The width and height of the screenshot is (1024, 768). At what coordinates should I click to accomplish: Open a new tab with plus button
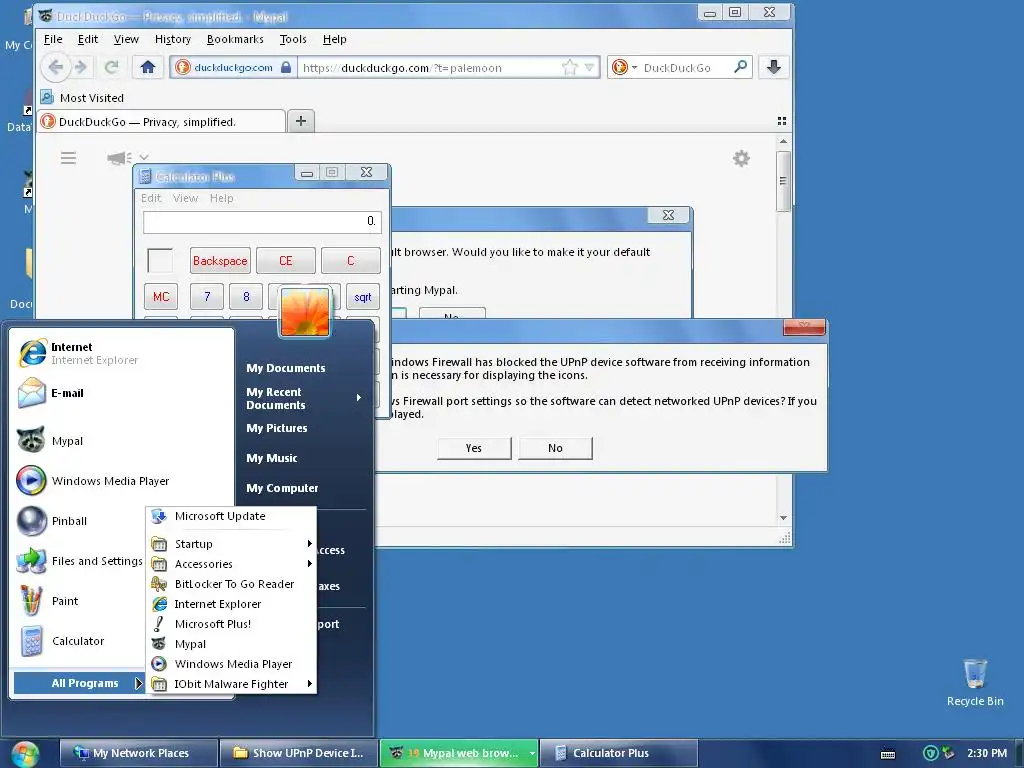[x=300, y=121]
